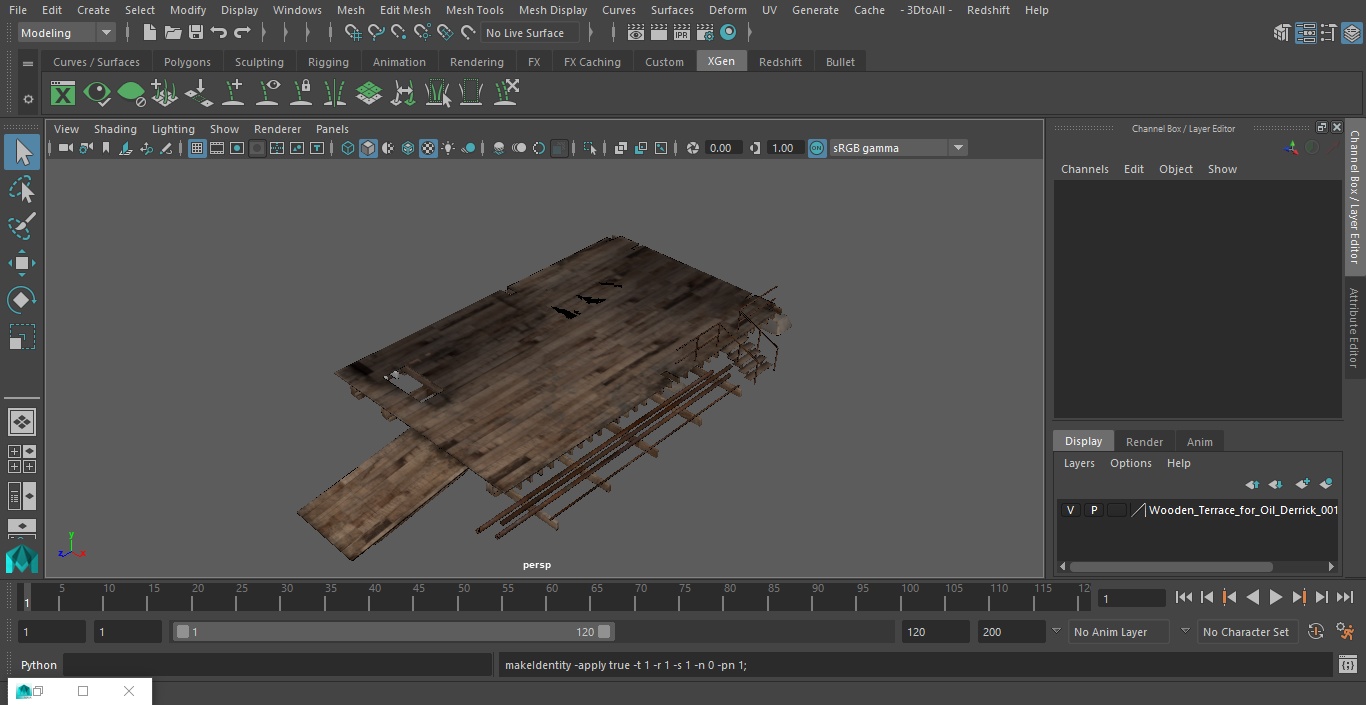Switch to the Render layer tab
This screenshot has height=705, width=1366.
pyautogui.click(x=1144, y=442)
